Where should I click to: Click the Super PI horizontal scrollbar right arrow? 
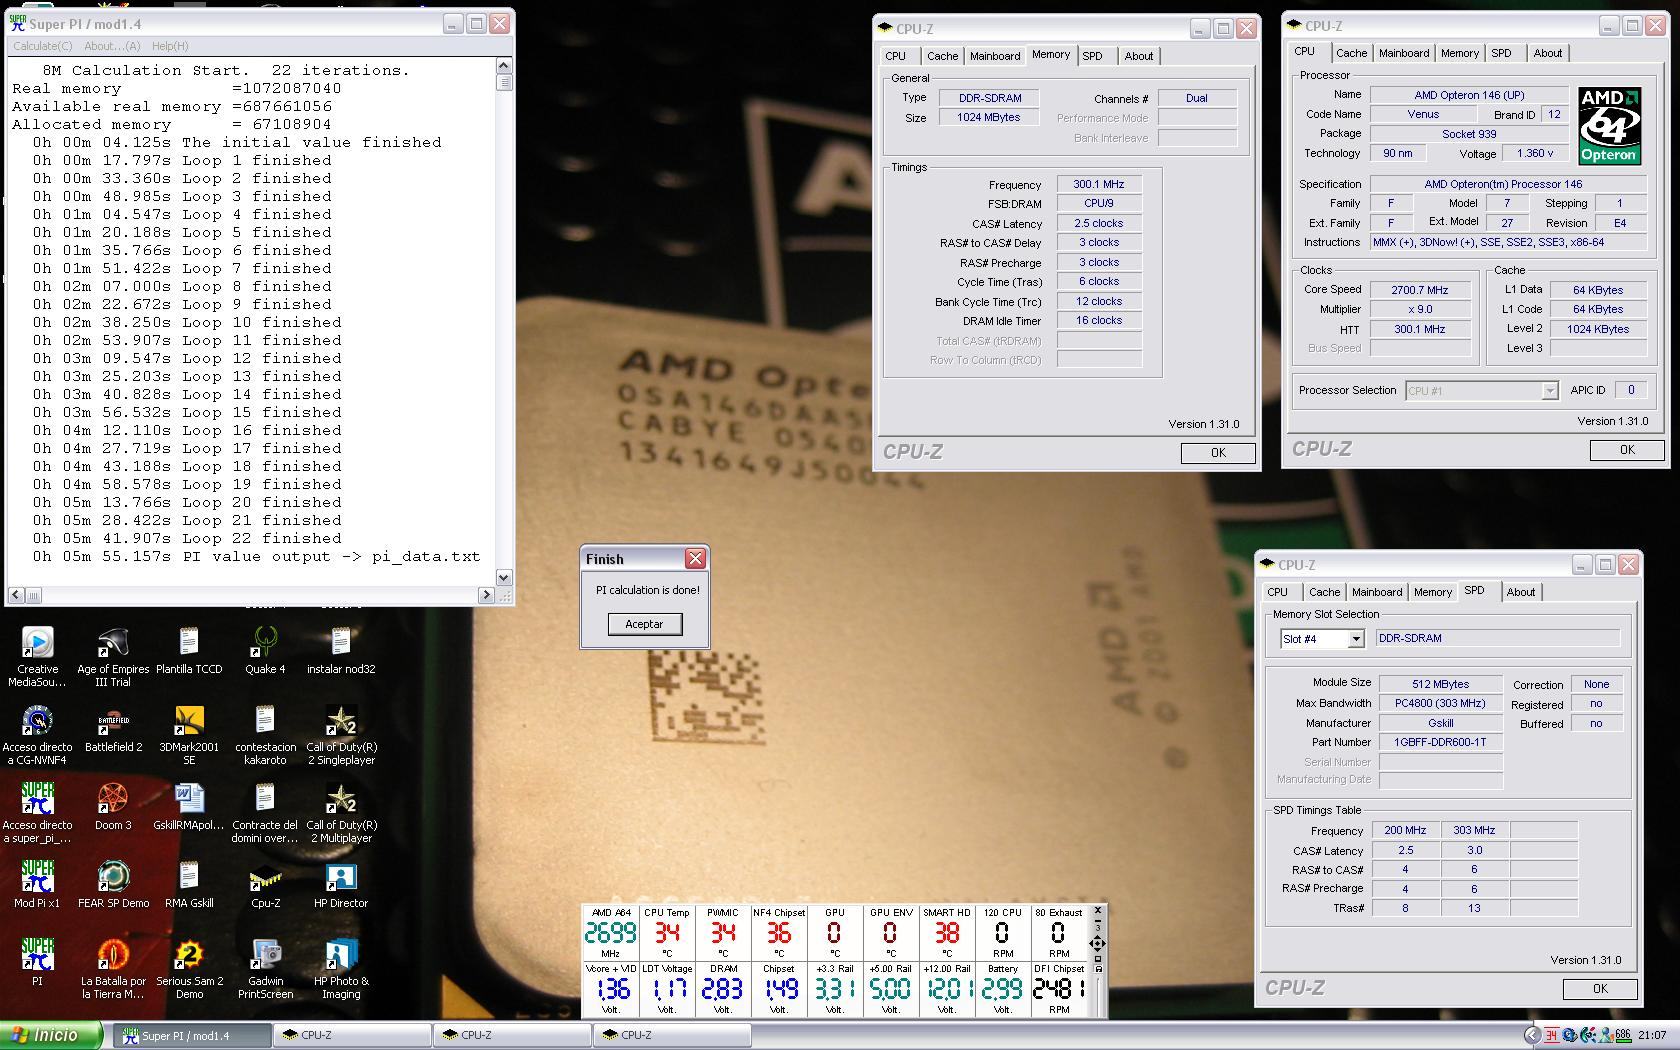tap(487, 595)
